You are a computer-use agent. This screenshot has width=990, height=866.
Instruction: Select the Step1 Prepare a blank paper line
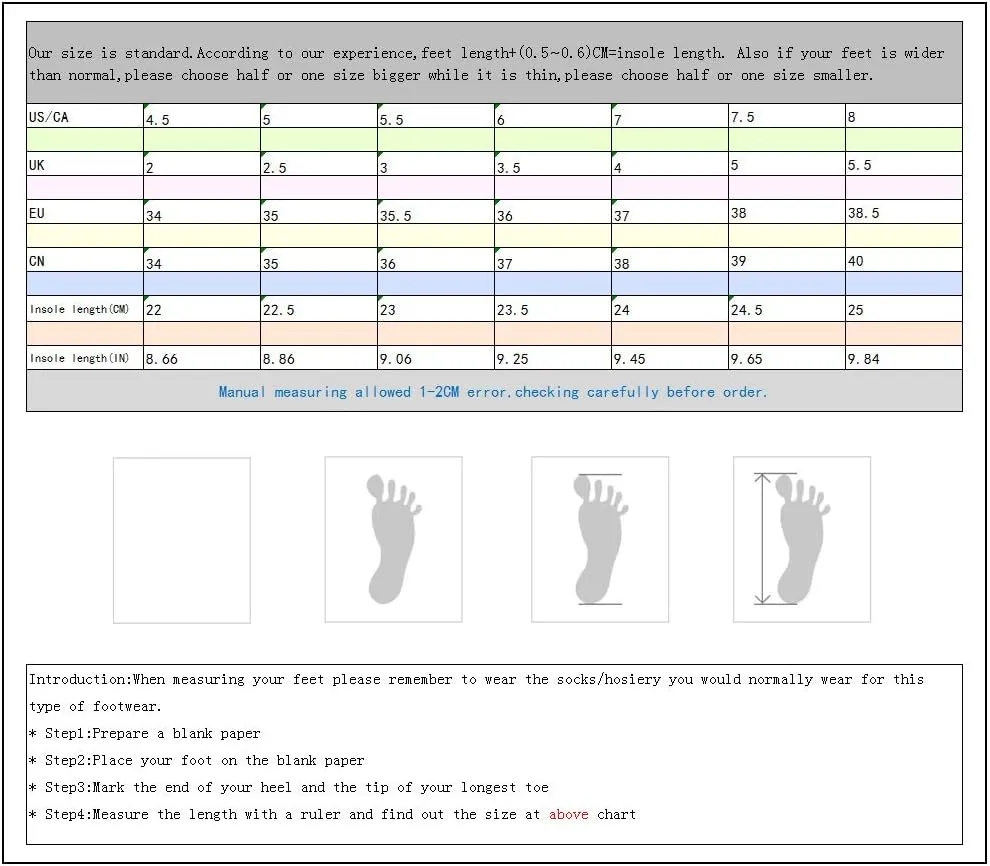145,733
